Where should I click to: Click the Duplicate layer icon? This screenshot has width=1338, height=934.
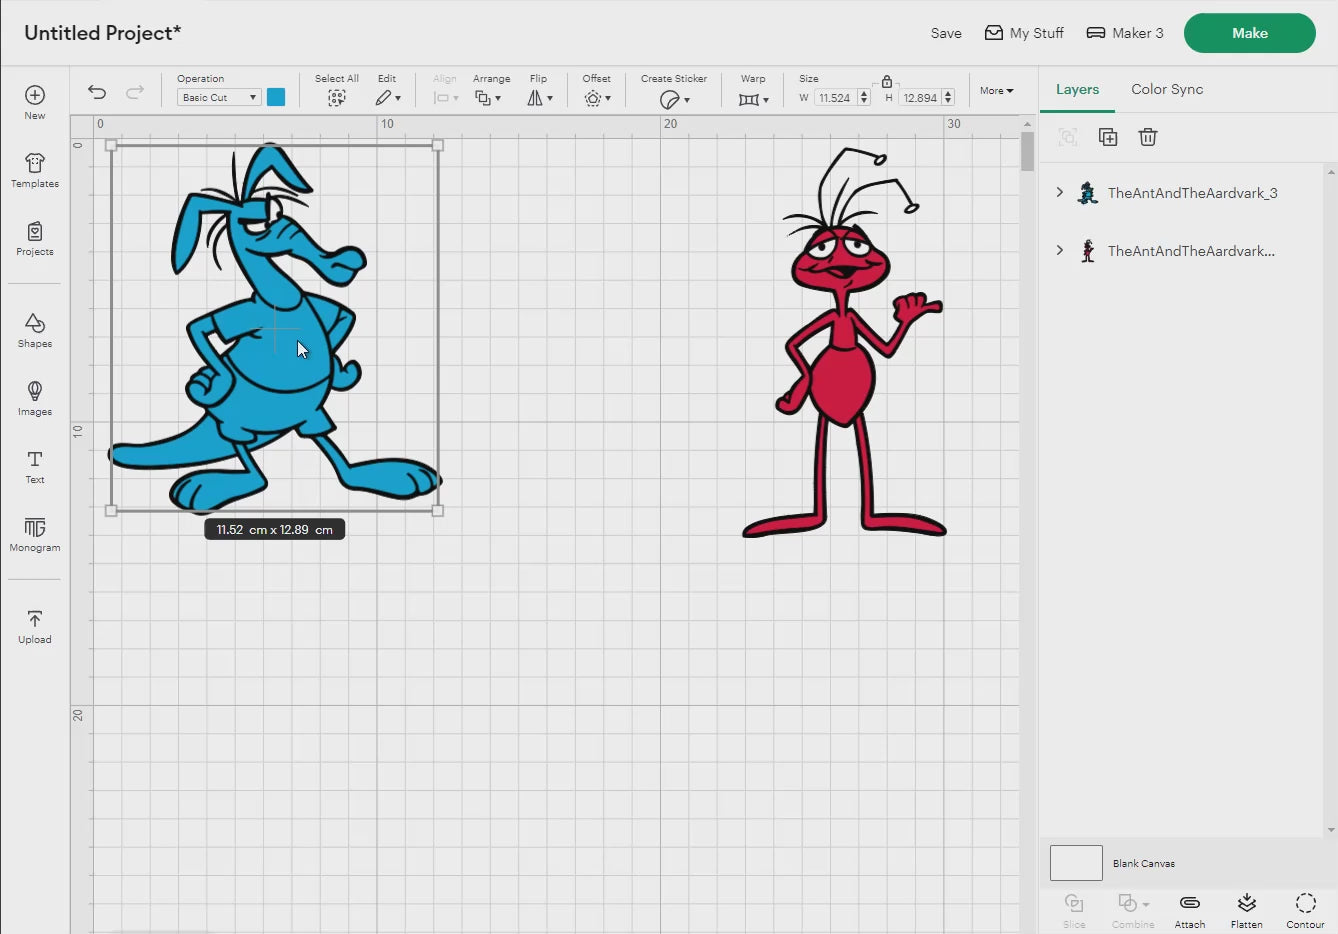[x=1108, y=137]
